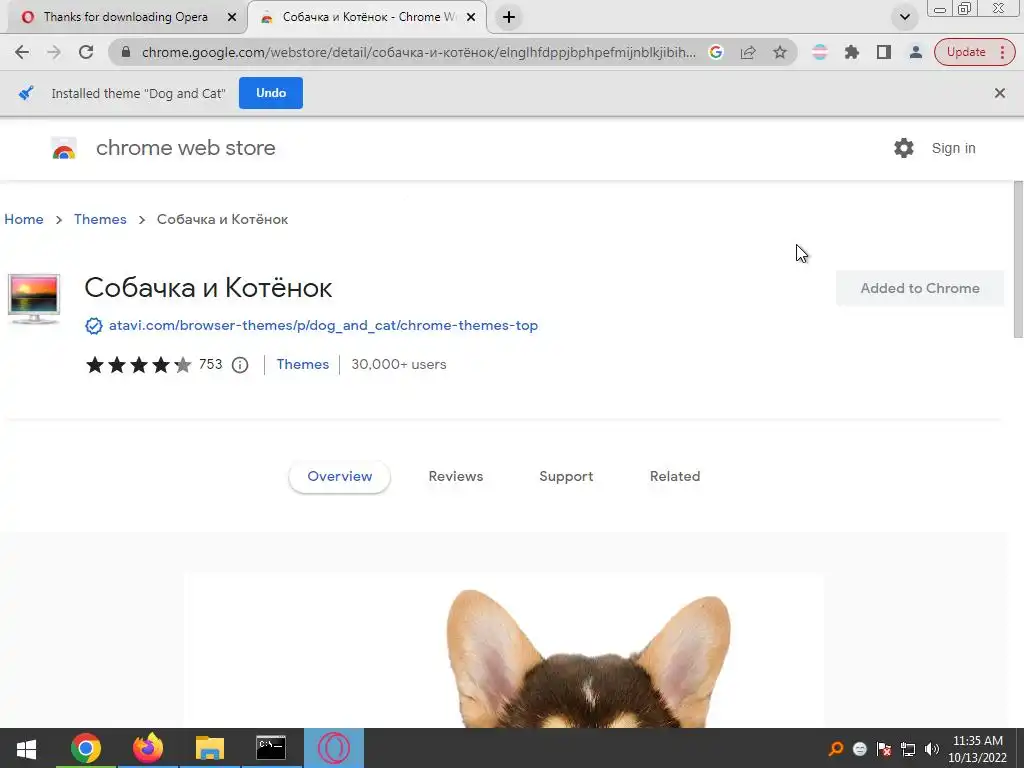Switch to the Related tab
Image resolution: width=1024 pixels, height=768 pixels.
click(675, 477)
